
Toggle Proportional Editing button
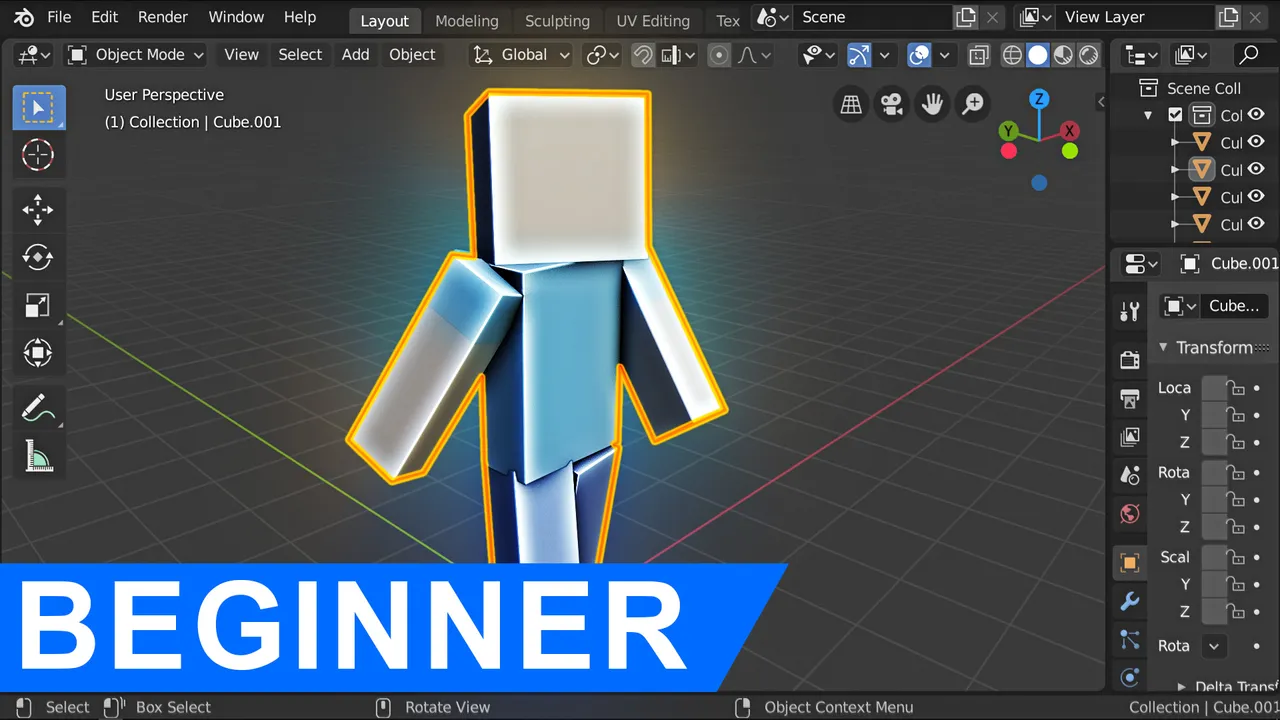point(719,55)
